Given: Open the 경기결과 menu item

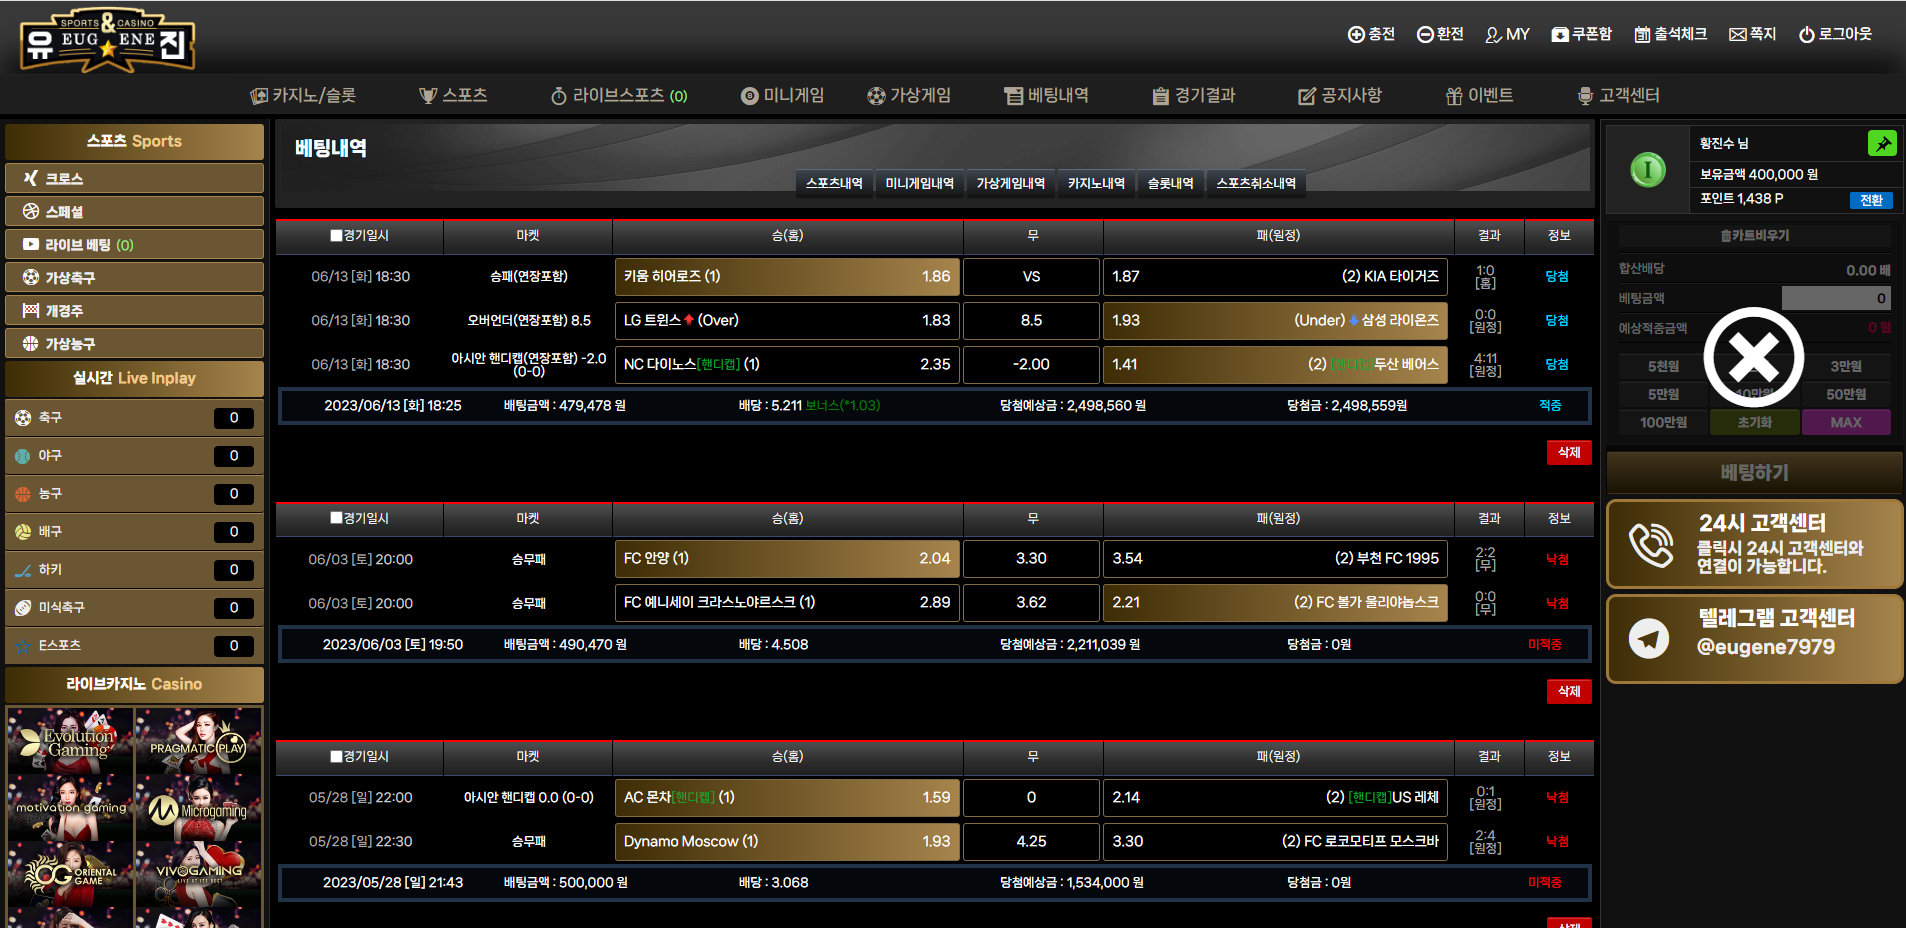Looking at the screenshot, I should coord(1193,96).
